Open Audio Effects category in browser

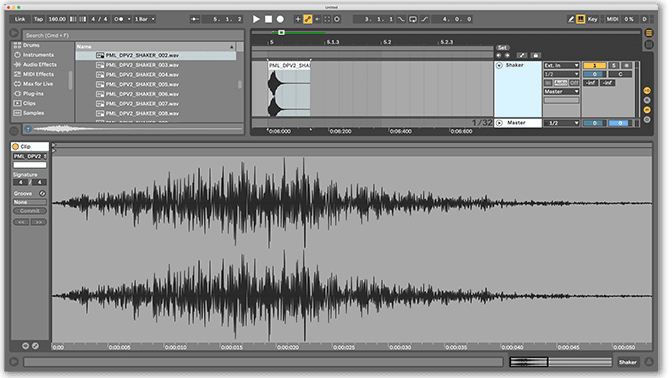pos(36,64)
